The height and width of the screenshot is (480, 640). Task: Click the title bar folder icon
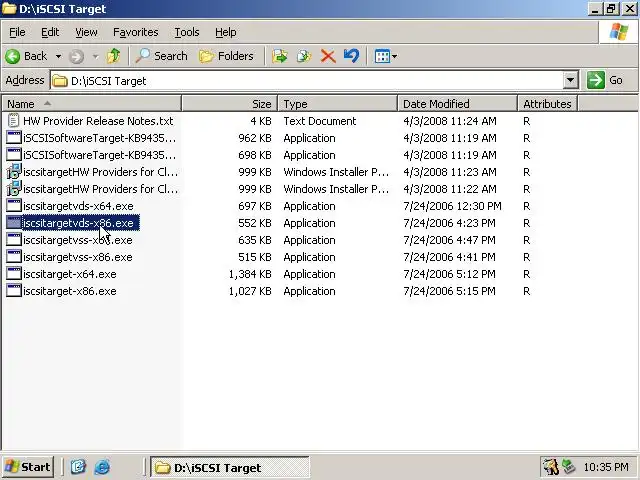pyautogui.click(x=9, y=9)
